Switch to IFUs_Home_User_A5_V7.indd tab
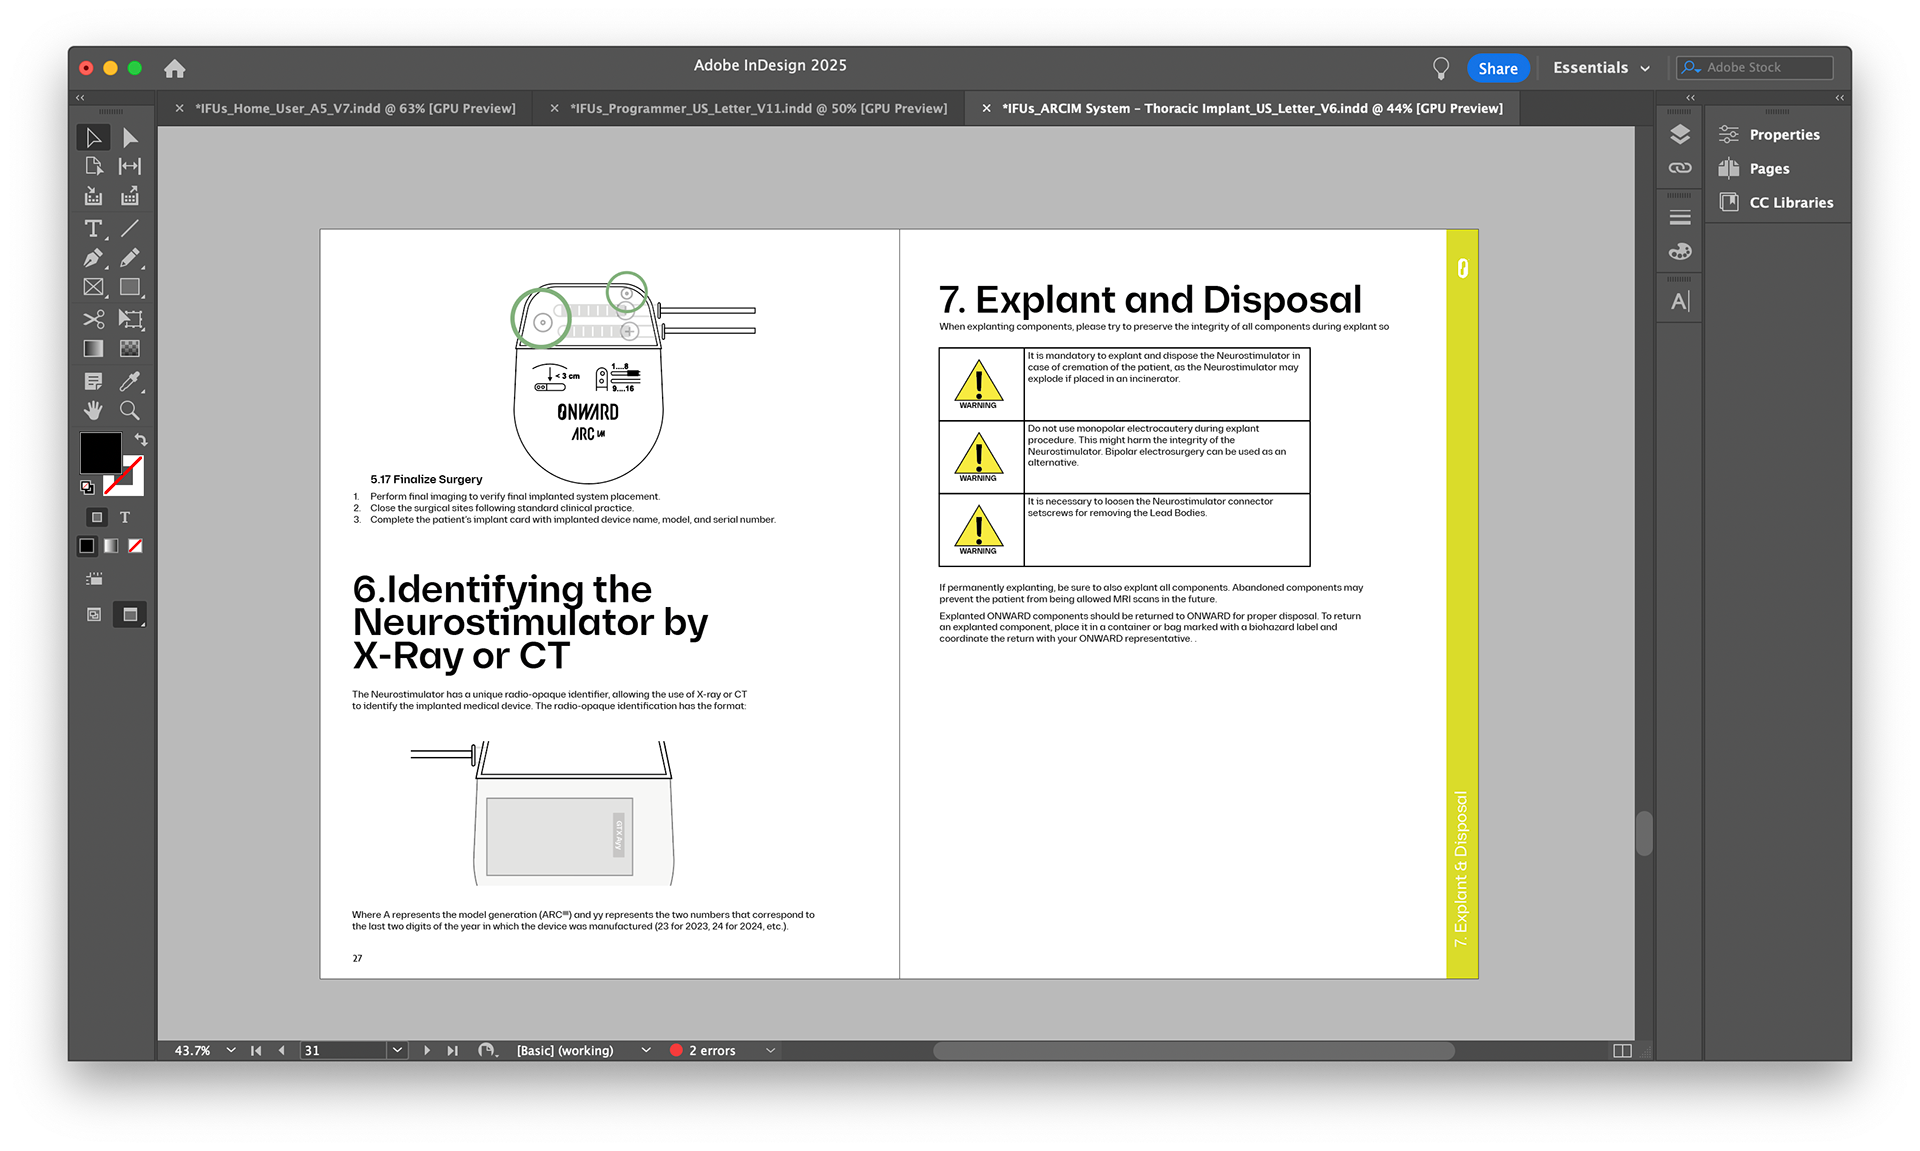 tap(355, 108)
